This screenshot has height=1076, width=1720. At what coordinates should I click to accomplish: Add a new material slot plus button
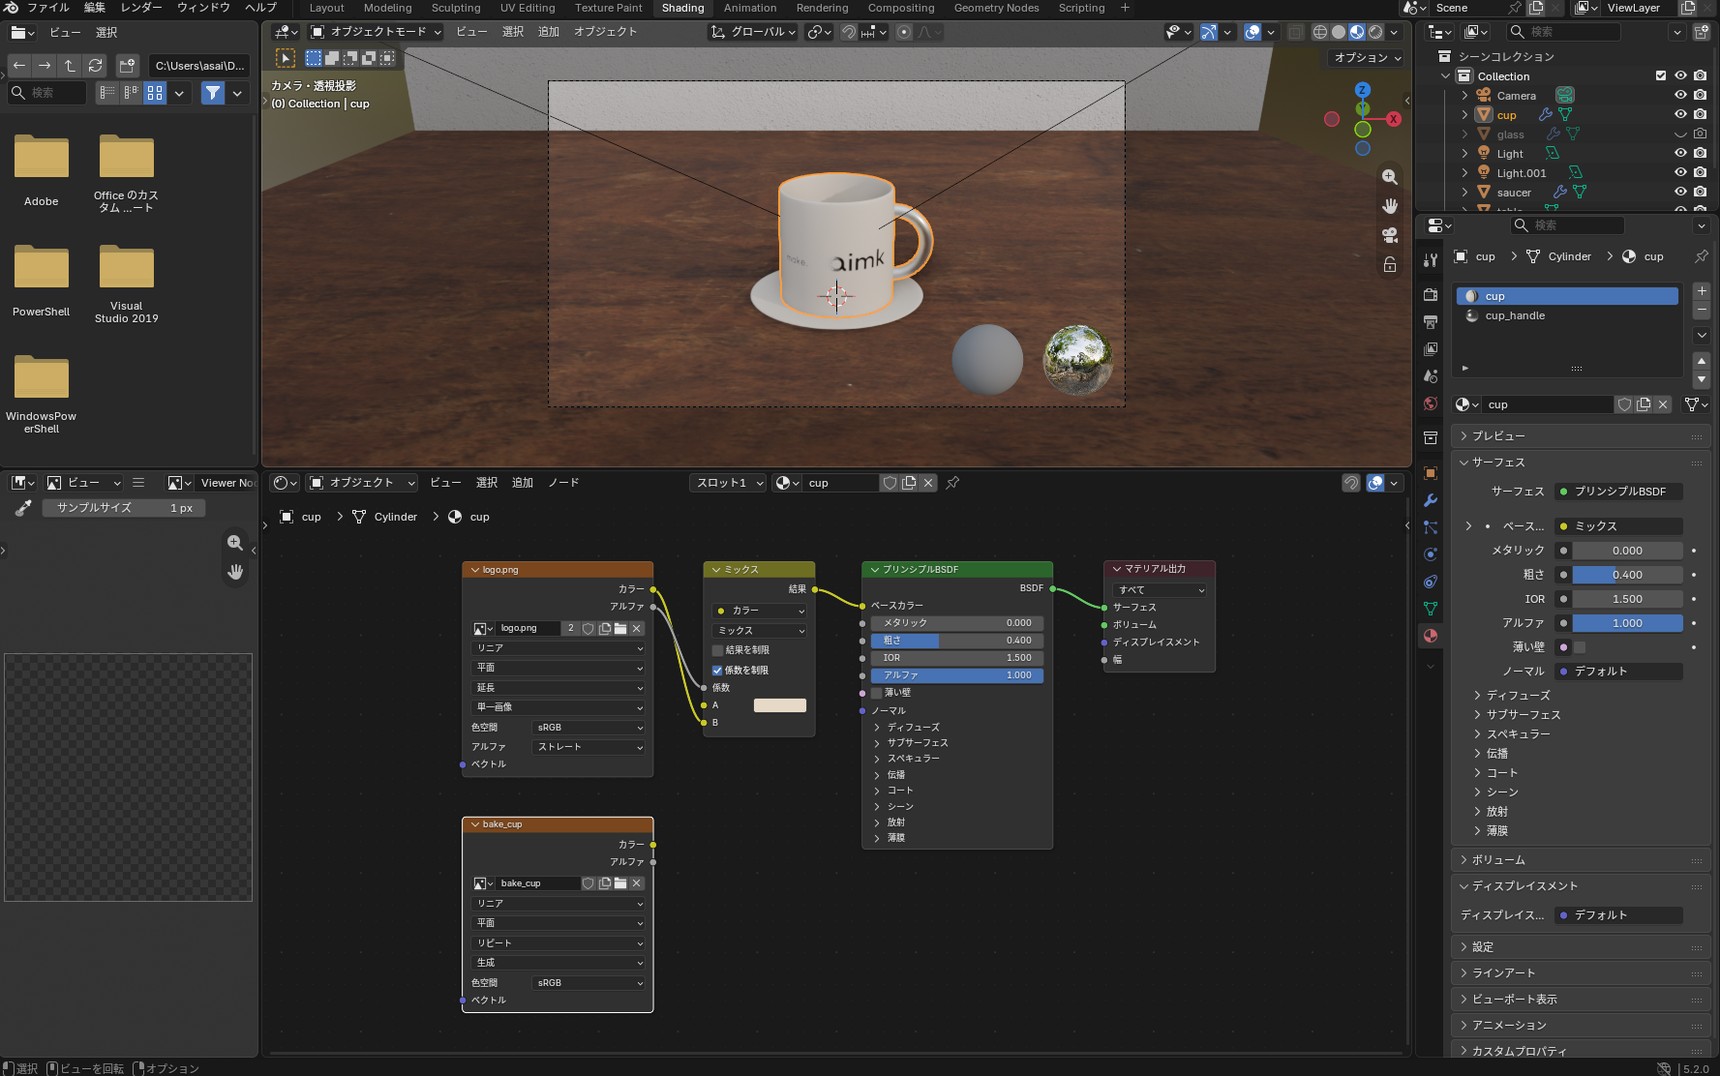pos(1702,292)
